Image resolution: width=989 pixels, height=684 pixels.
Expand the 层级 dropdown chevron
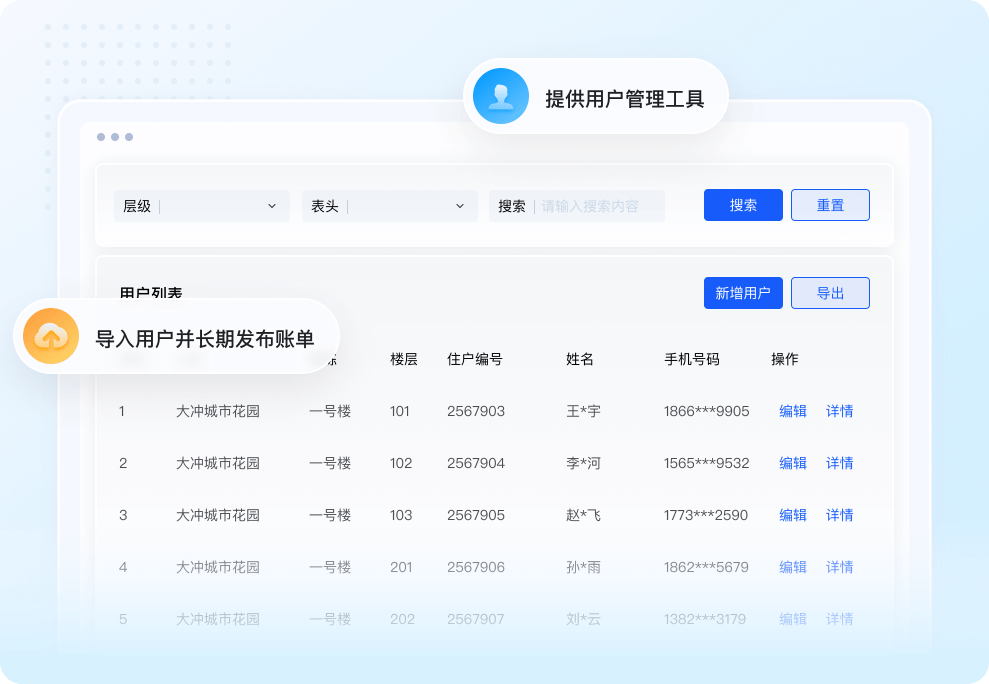click(271, 206)
